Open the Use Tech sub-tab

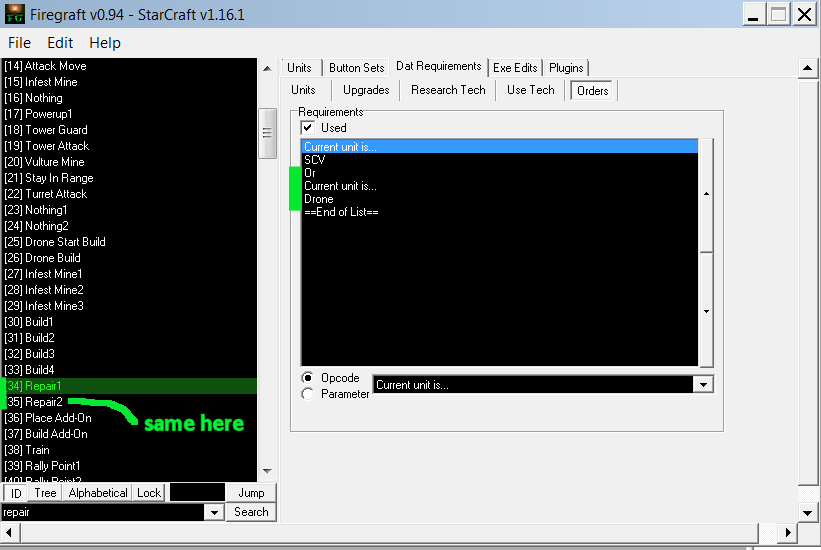(530, 90)
